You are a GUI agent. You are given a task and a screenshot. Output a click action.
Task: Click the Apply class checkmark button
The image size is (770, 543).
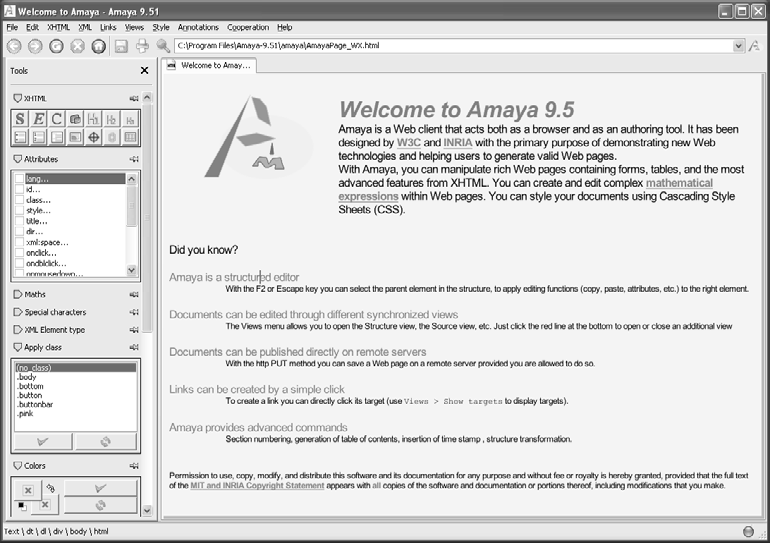[x=43, y=442]
